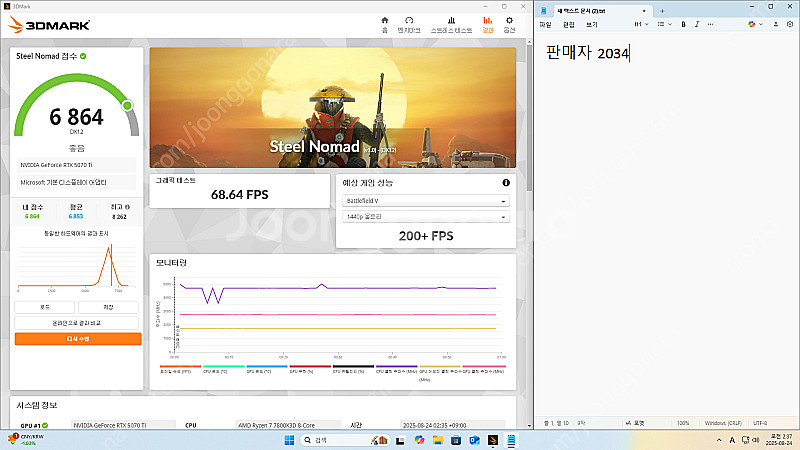Click the purple CPU clock legend color

[396, 366]
